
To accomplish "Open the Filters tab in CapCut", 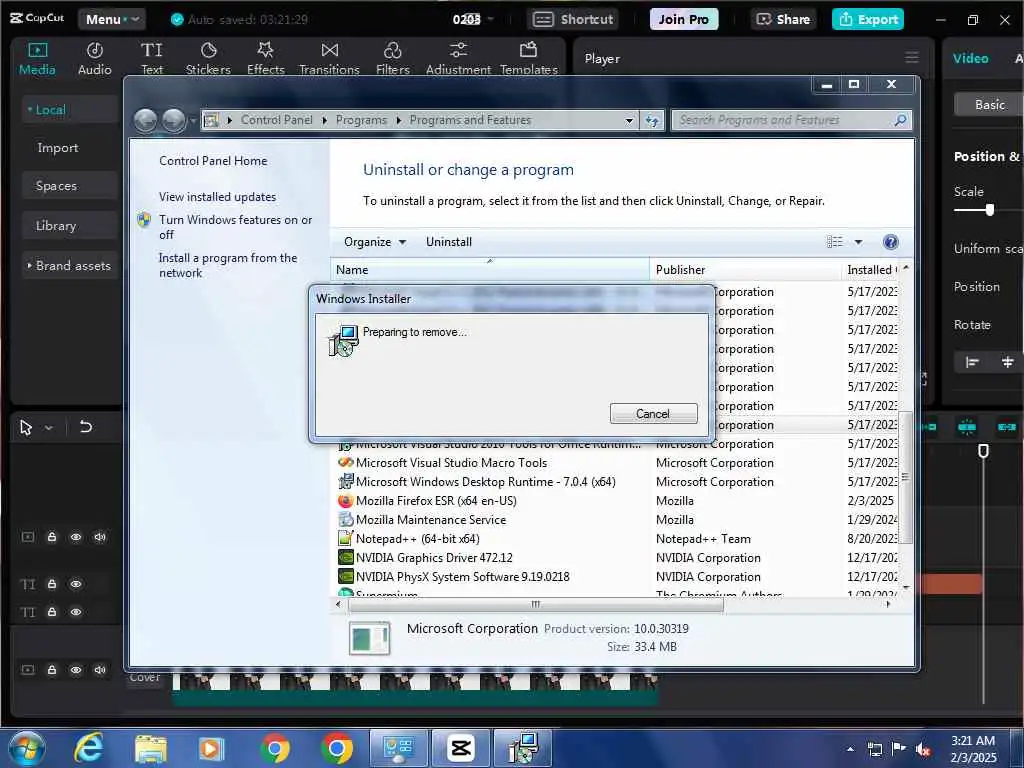I will pyautogui.click(x=392, y=59).
